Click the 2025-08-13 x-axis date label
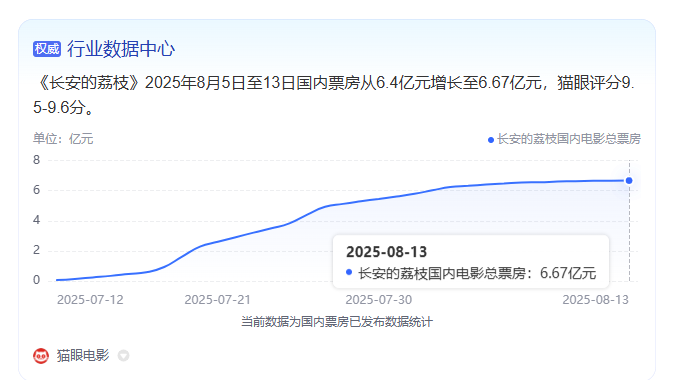The image size is (676, 380). (x=595, y=300)
